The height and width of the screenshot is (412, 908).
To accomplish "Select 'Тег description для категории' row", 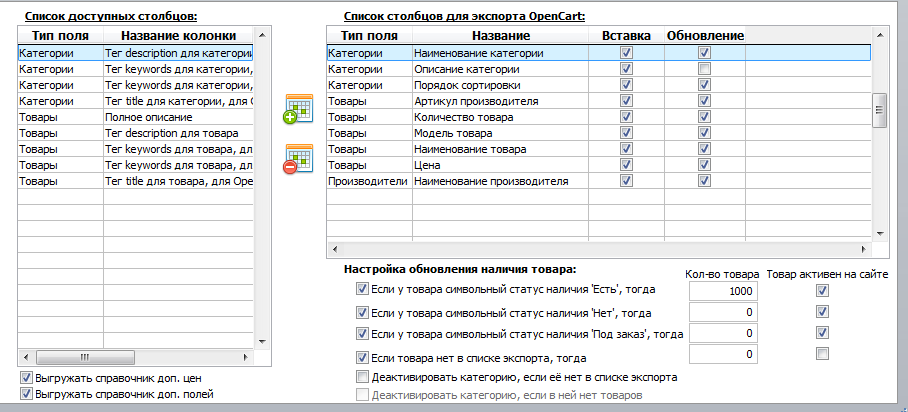I will coord(136,53).
